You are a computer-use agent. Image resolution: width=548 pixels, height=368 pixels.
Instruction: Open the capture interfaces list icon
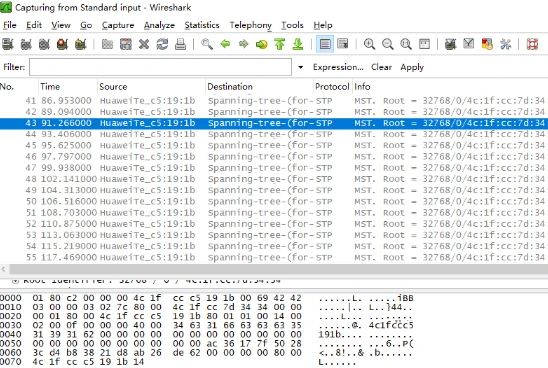click(8, 44)
